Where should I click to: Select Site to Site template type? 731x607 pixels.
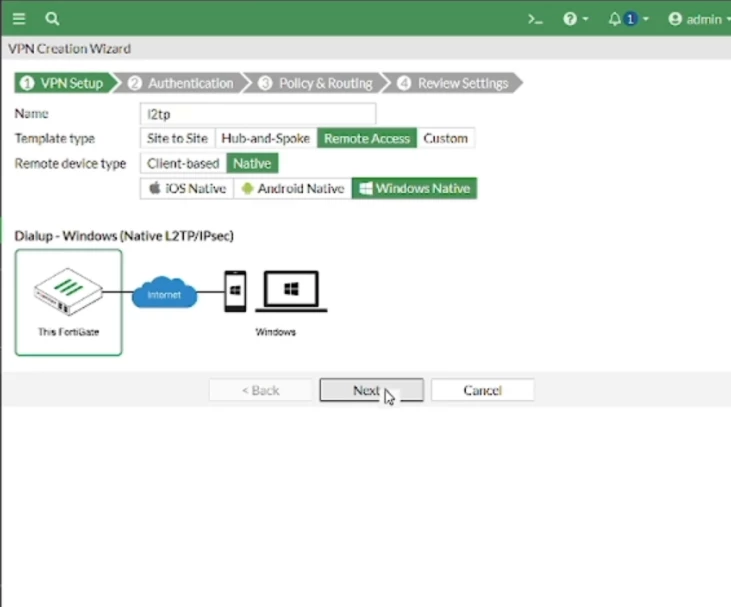coord(177,138)
